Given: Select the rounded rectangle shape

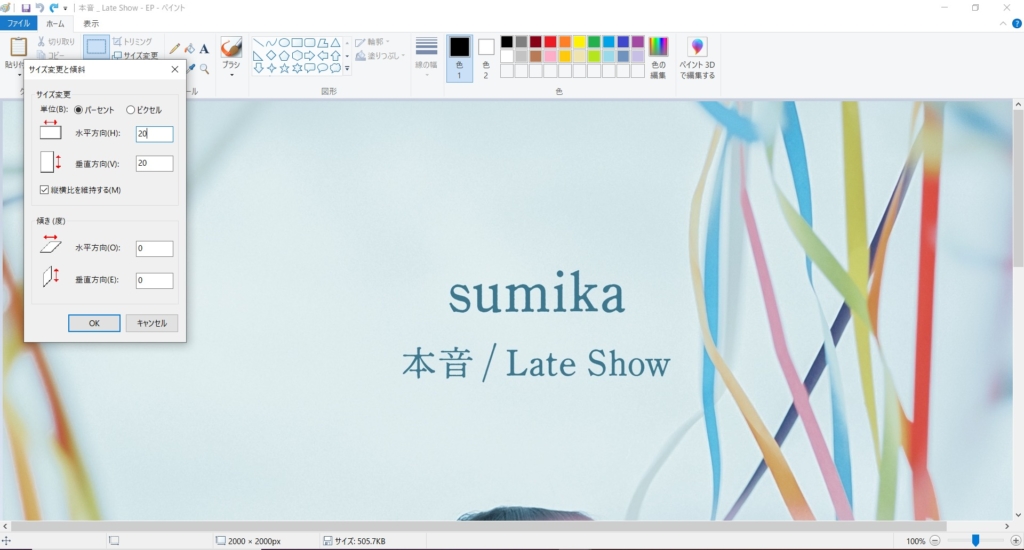Looking at the screenshot, I should click(x=310, y=42).
